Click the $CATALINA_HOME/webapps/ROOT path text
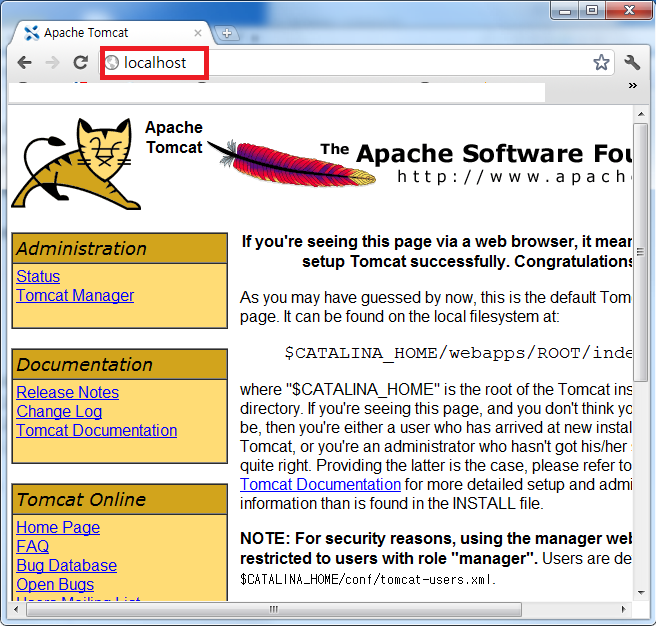656x626 pixels. 458,353
